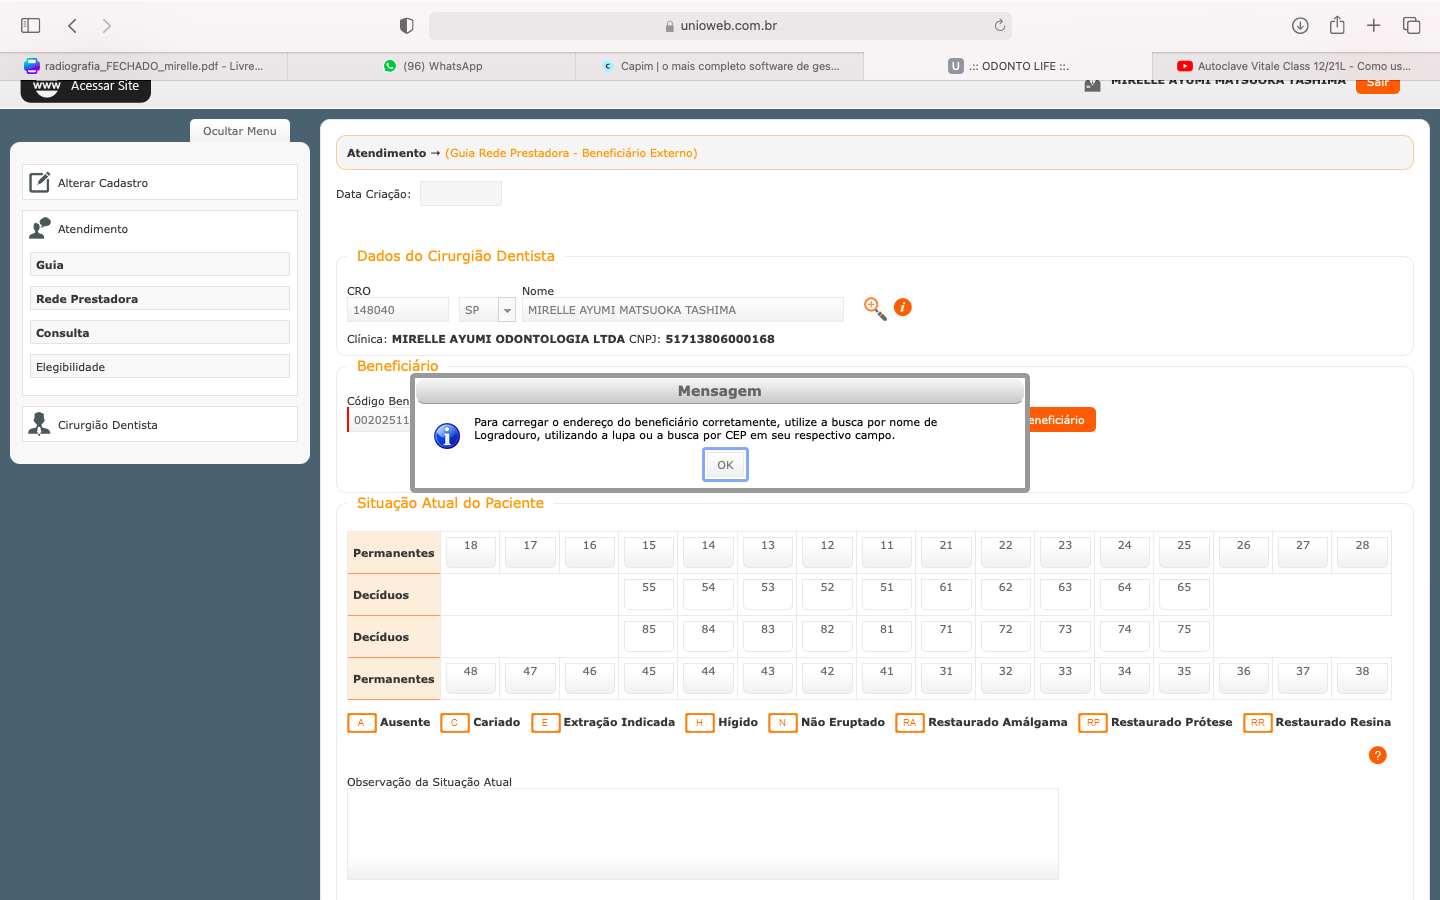Open the CRO state SP dropdown
This screenshot has width=1440, height=900.
[x=507, y=310]
